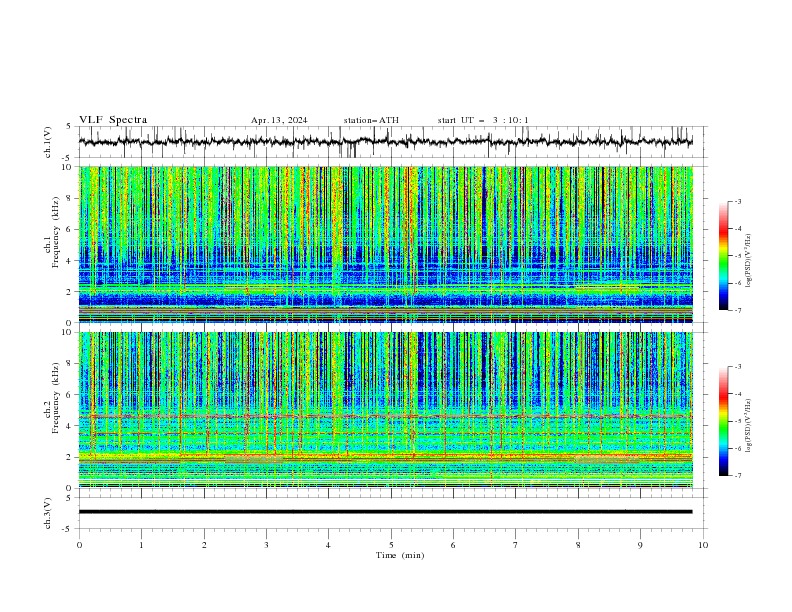Click the "8" kHz tick on ch.1 frequency axis
Viewport: 792px width, 612px height.
tap(69, 198)
